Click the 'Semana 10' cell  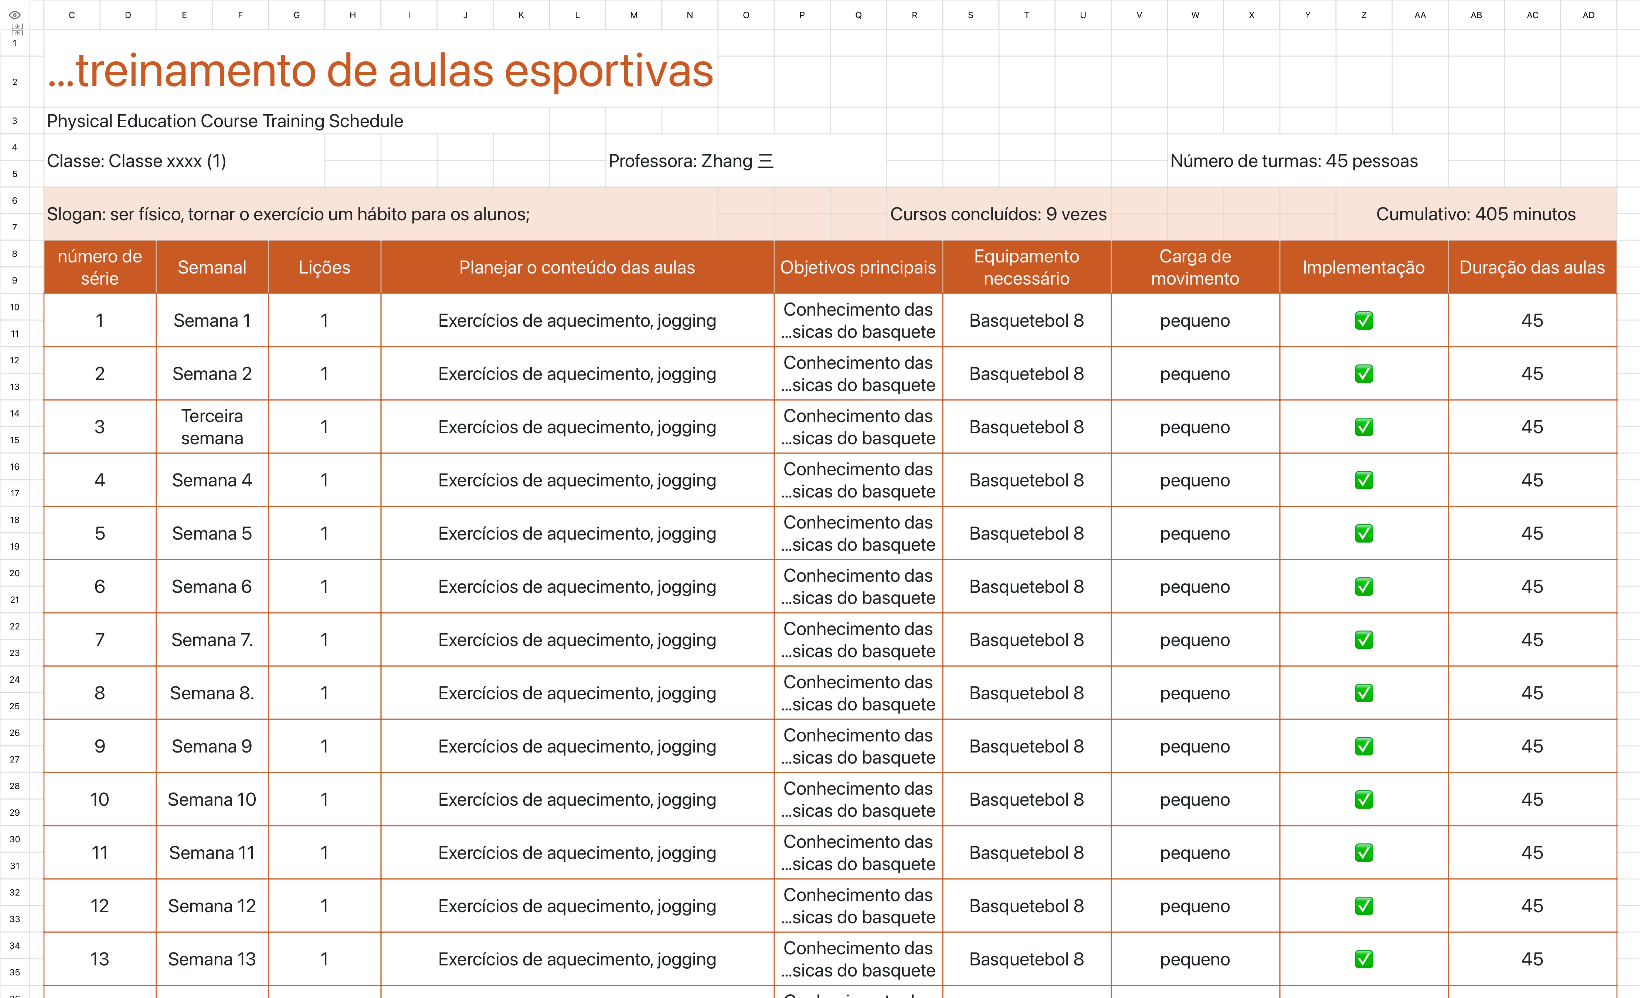tap(212, 800)
